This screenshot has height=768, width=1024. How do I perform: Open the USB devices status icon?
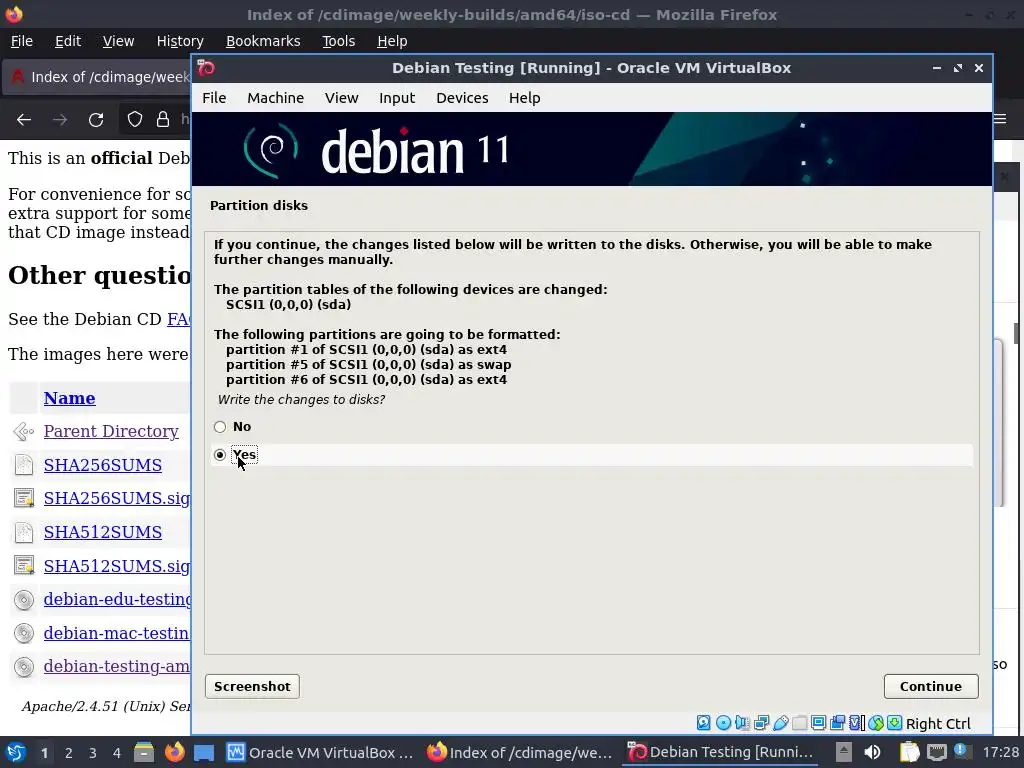pos(780,723)
